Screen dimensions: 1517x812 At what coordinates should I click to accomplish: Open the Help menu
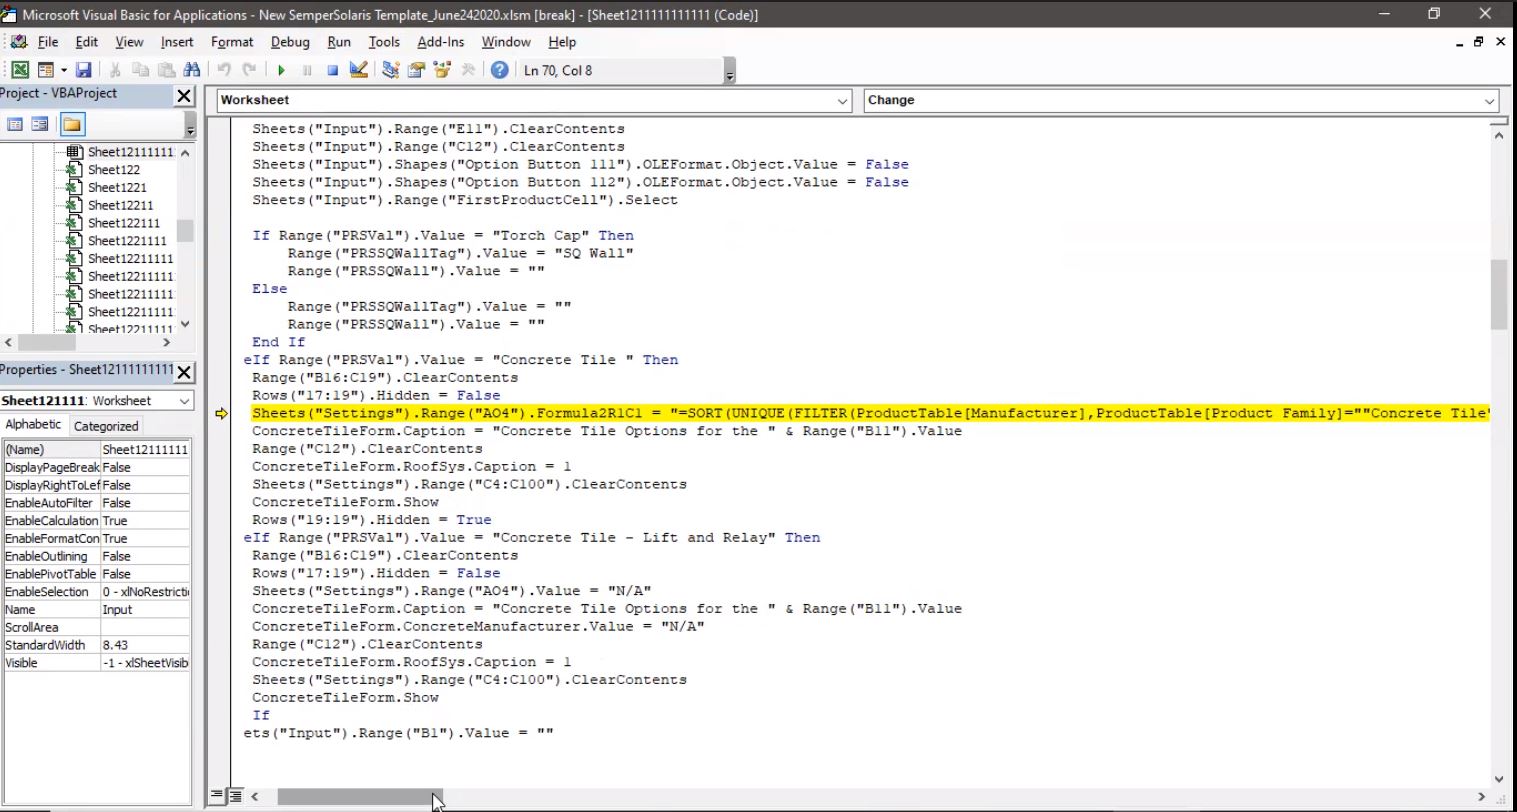562,42
